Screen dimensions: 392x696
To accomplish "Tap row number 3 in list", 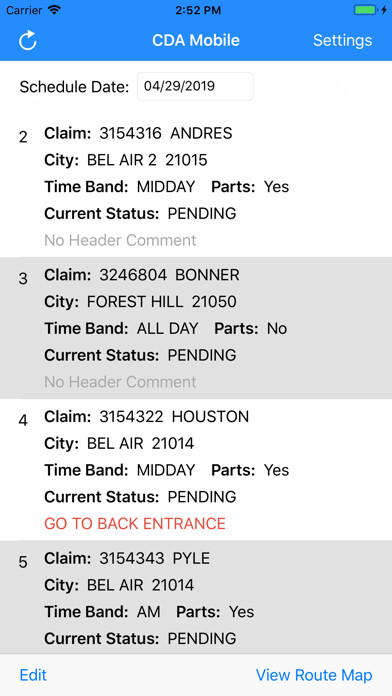I will click(x=23, y=279).
